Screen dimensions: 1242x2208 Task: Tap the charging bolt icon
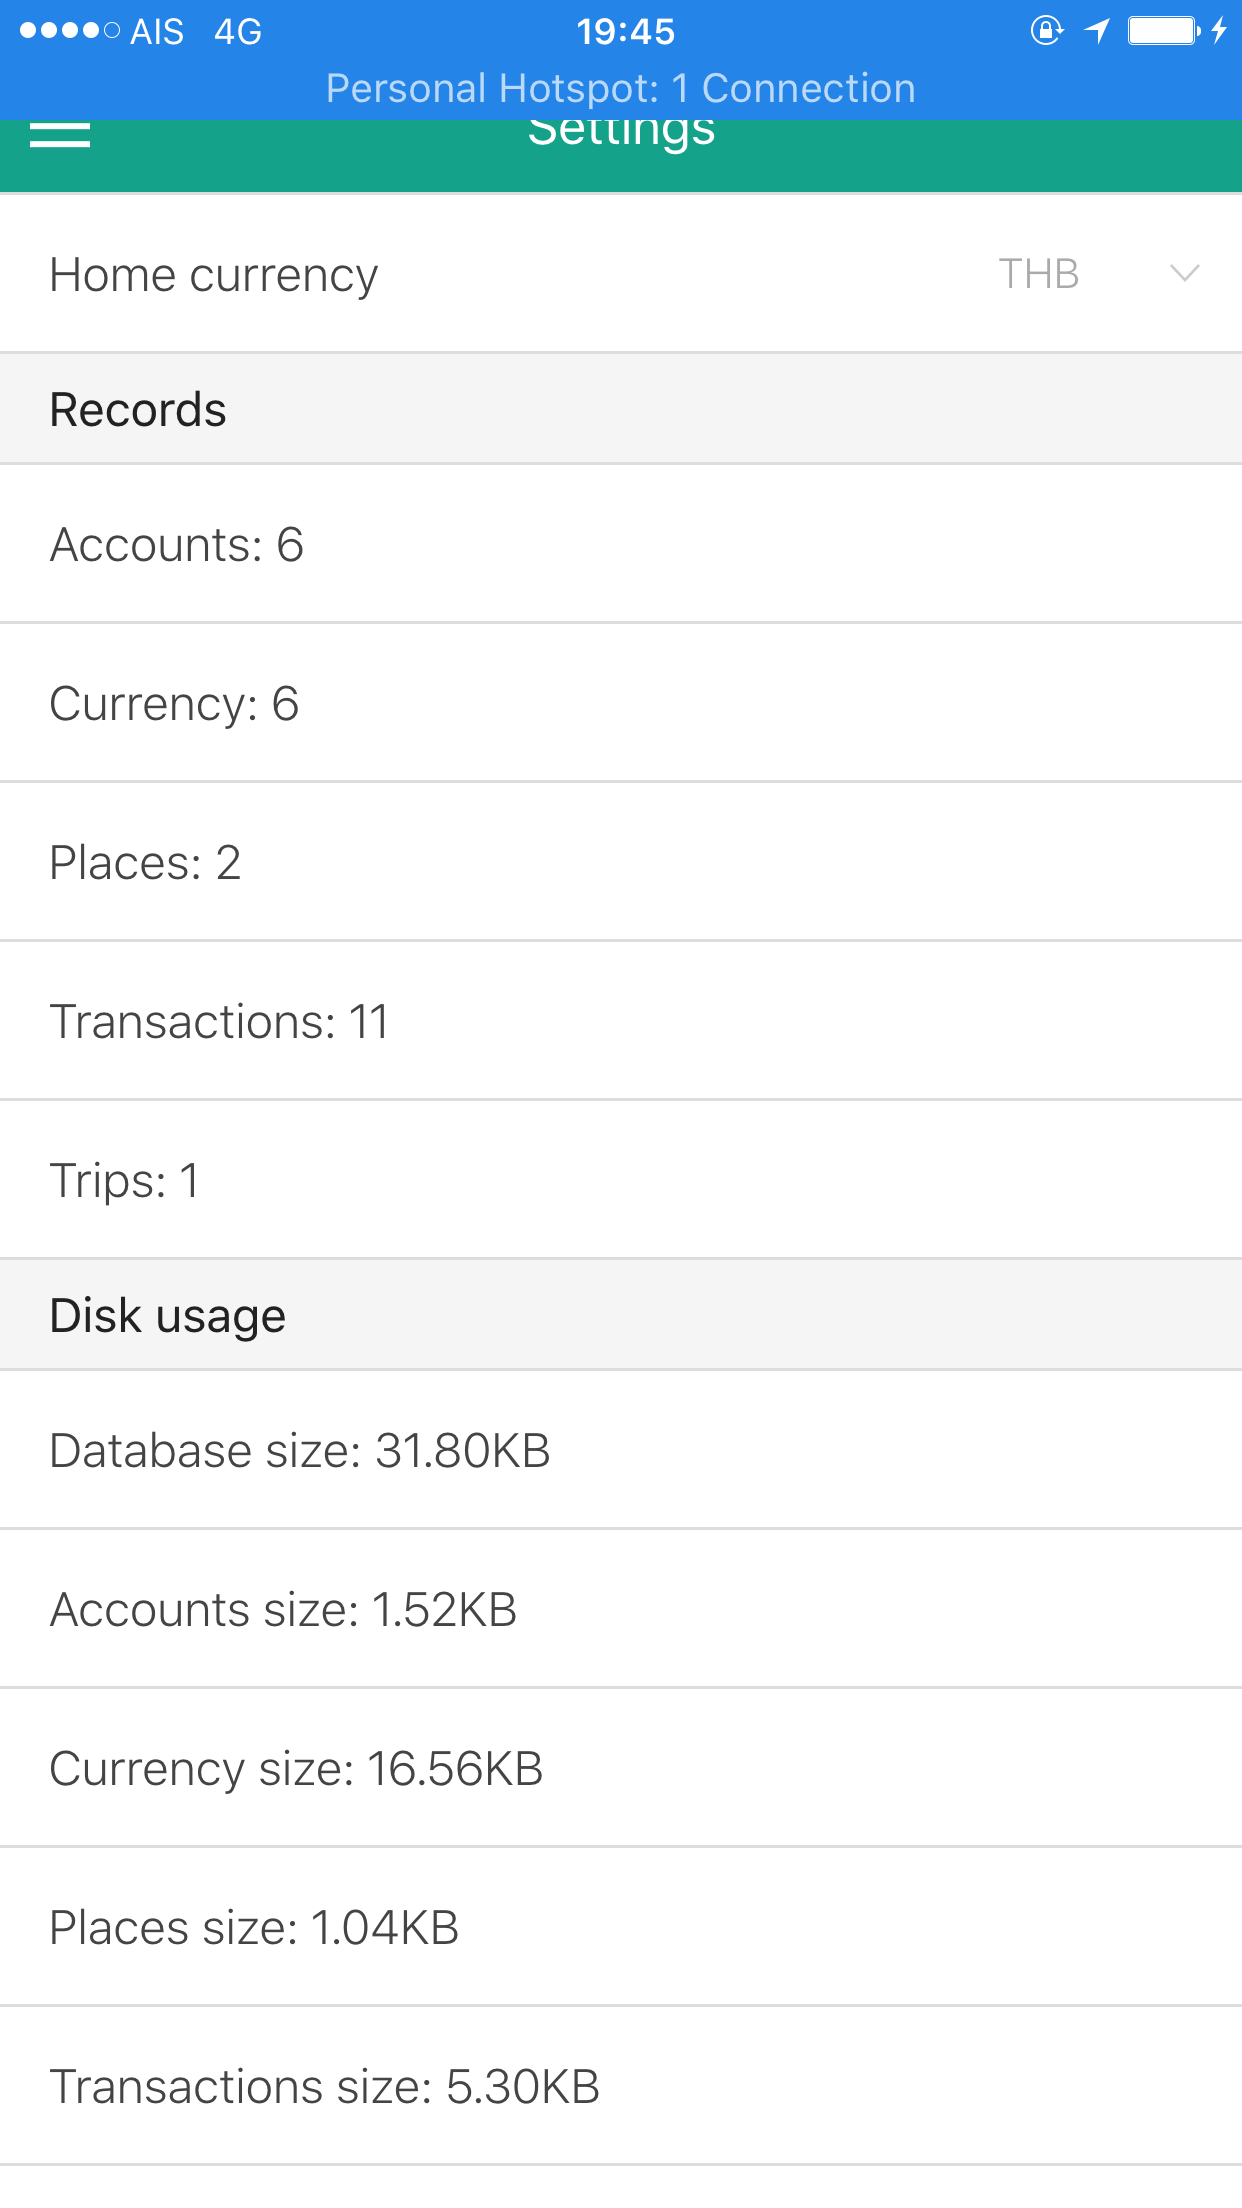pyautogui.click(x=1219, y=31)
